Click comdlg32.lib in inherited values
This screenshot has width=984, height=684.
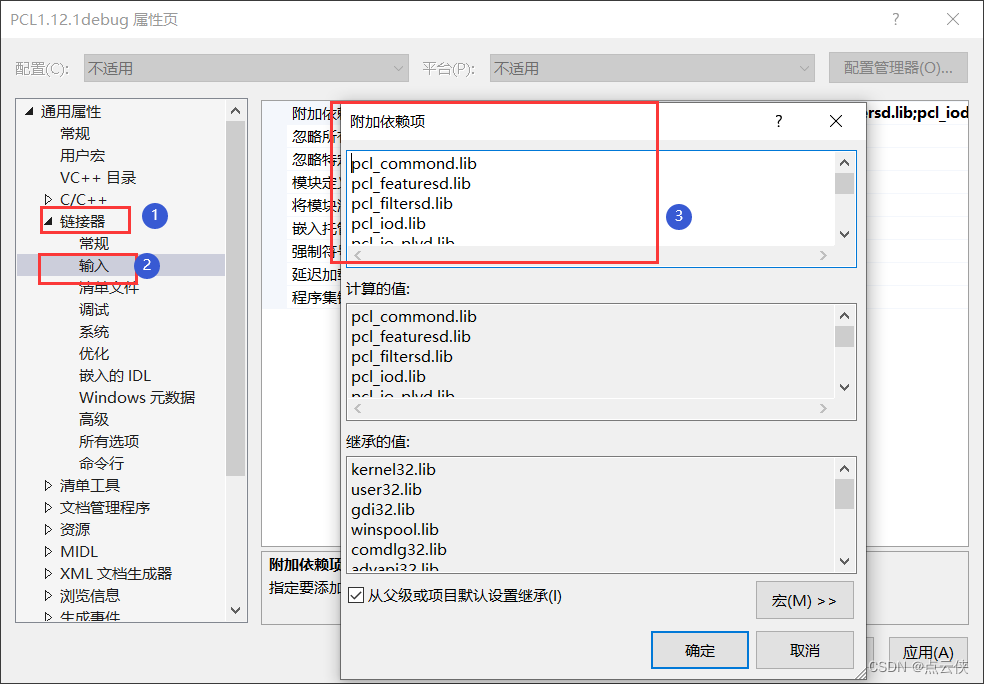click(x=398, y=550)
